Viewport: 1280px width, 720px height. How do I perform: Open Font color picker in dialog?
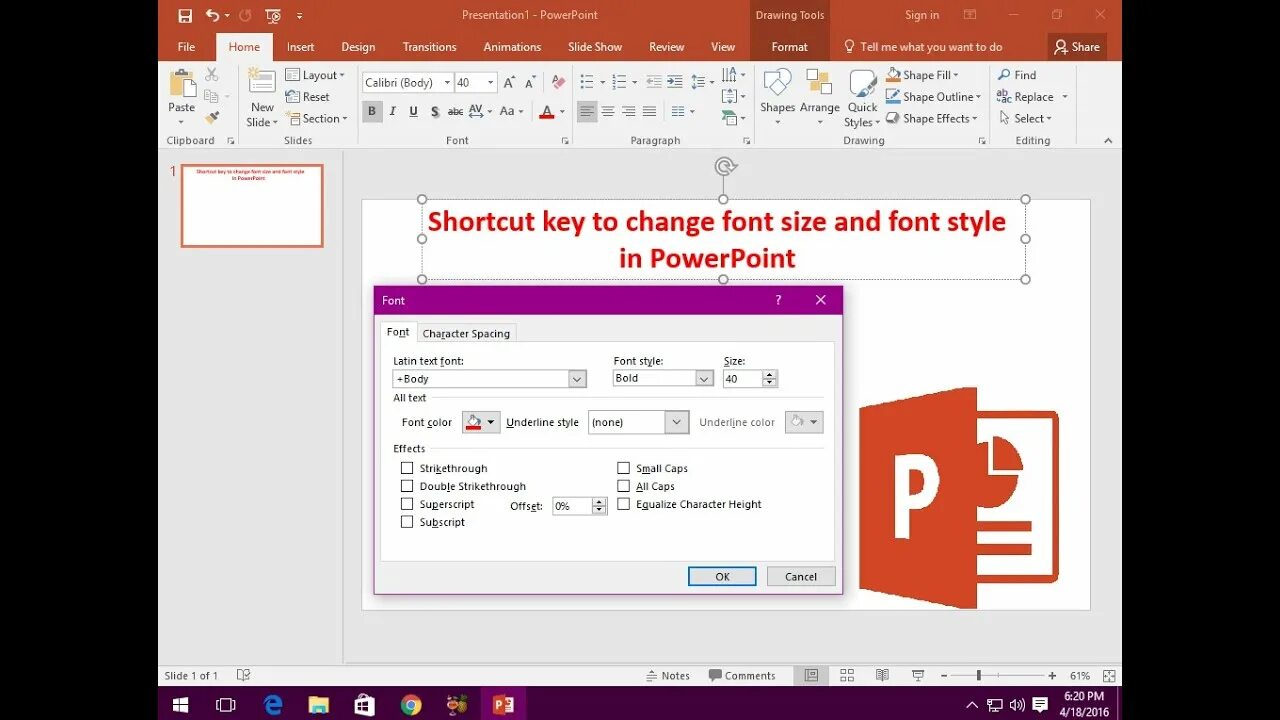click(x=480, y=422)
